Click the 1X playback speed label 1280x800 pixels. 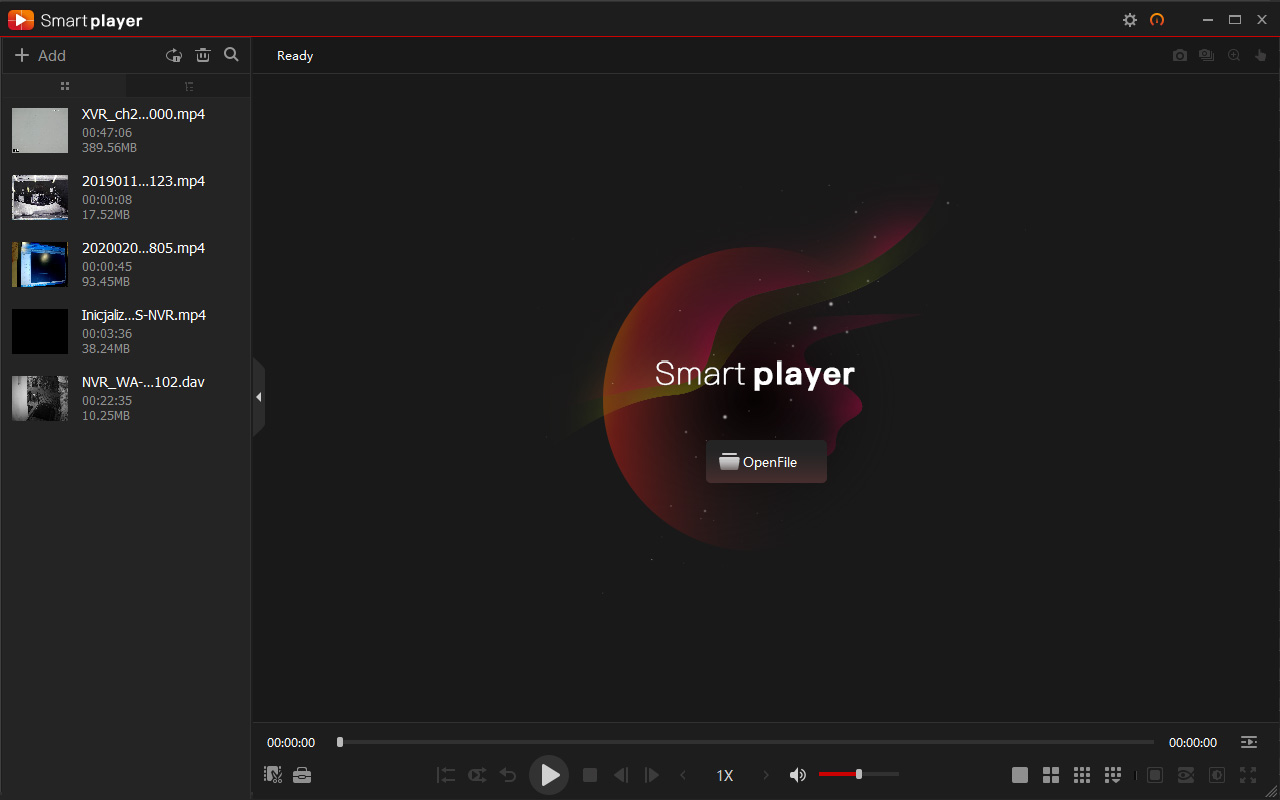[x=725, y=776]
